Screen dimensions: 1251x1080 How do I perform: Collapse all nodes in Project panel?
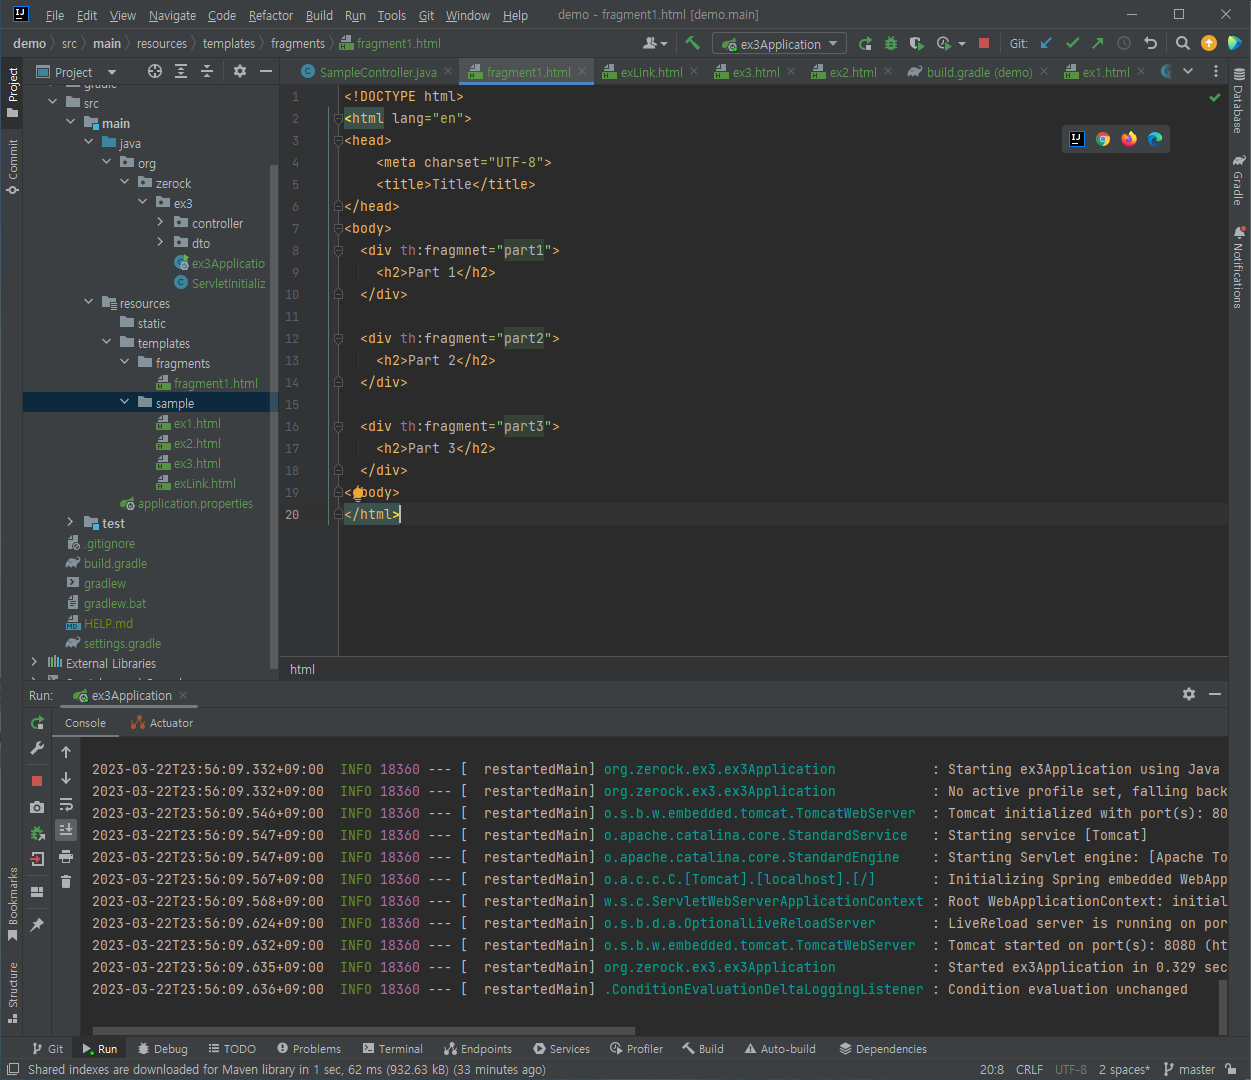[x=207, y=71]
